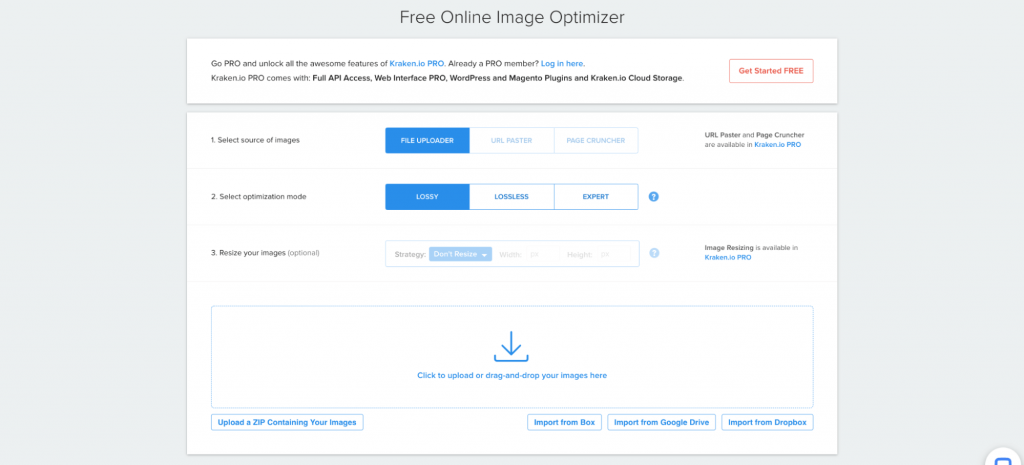Screen dimensions: 1024x465
Task: Select the File Uploader source
Action: pyautogui.click(x=427, y=141)
